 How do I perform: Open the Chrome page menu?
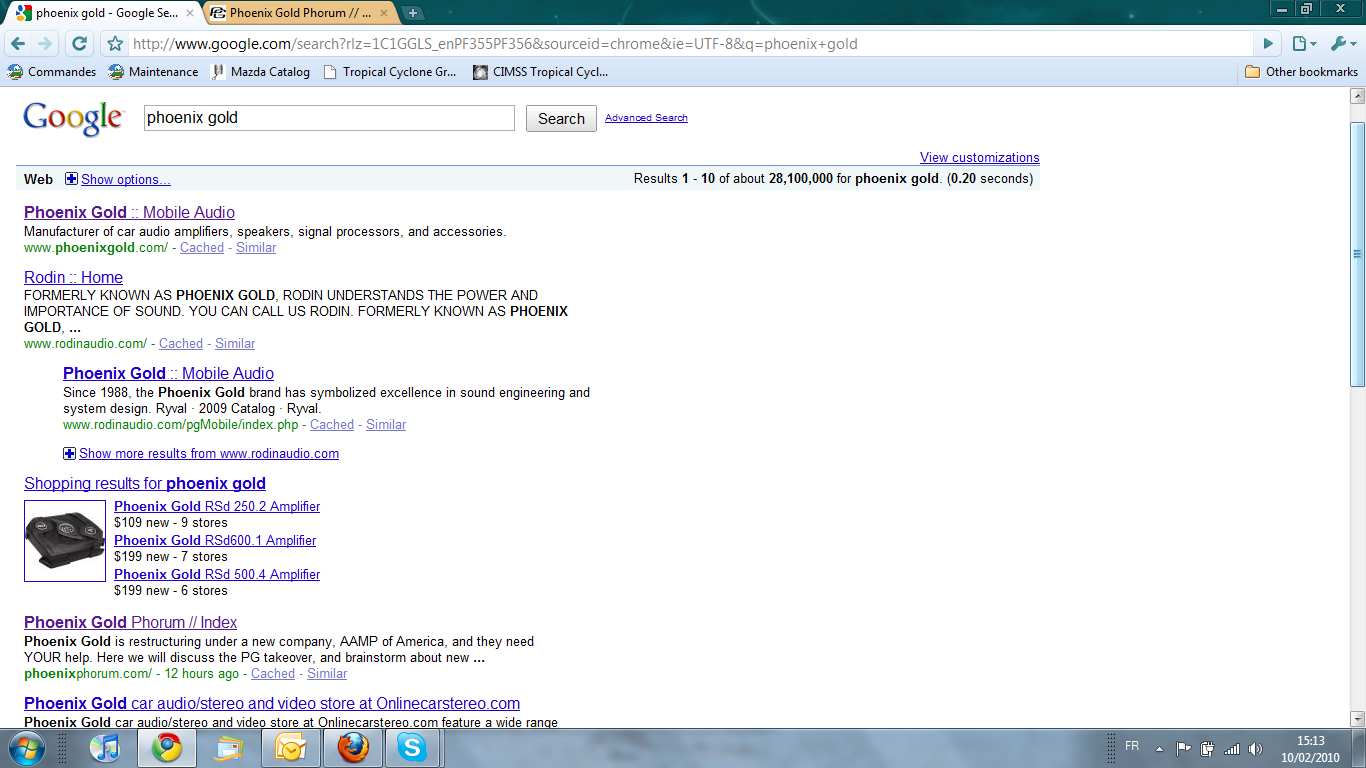coord(1303,44)
